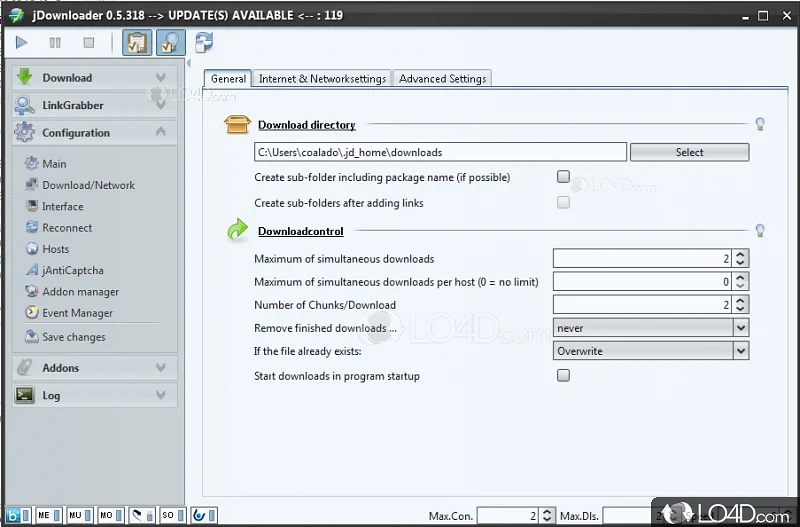
Task: Increase Number of Chunks/Download
Action: (x=740, y=300)
